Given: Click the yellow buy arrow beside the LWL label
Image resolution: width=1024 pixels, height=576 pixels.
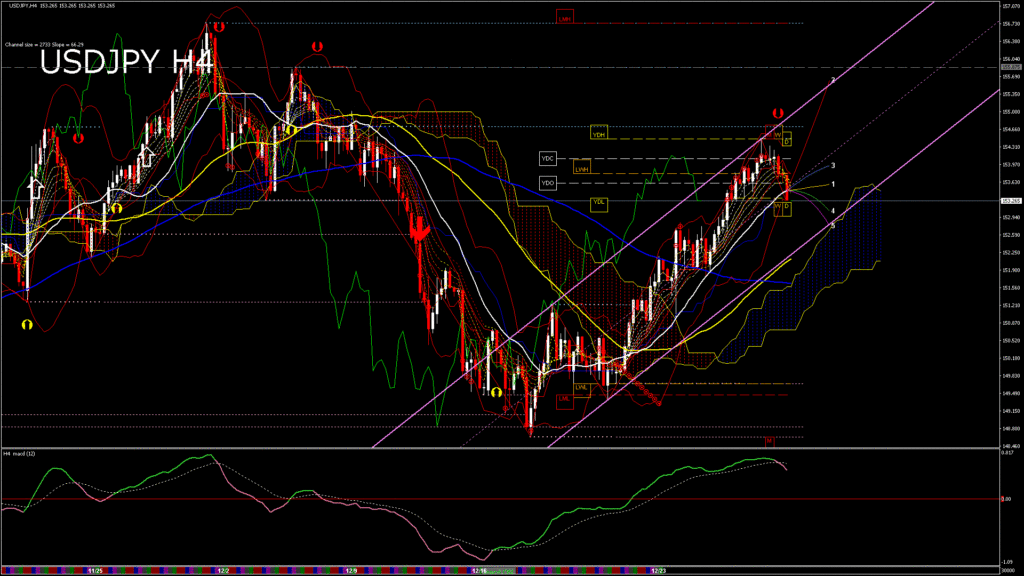Looking at the screenshot, I should pos(496,392).
